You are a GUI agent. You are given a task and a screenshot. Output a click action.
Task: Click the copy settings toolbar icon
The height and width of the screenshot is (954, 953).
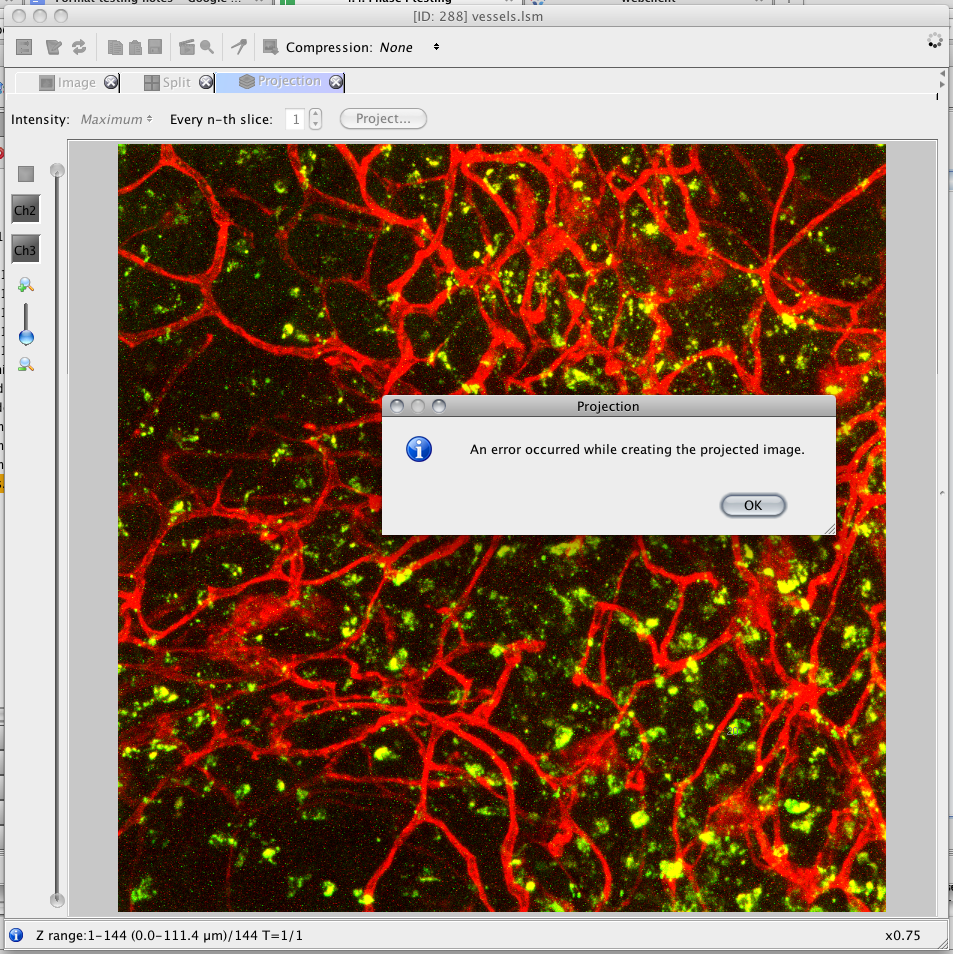[115, 47]
